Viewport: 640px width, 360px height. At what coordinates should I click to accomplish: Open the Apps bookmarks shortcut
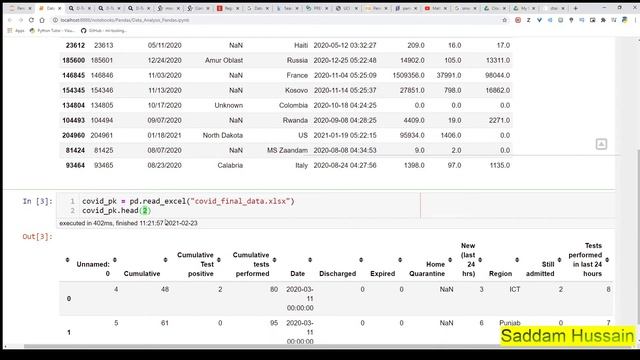tap(16, 31)
